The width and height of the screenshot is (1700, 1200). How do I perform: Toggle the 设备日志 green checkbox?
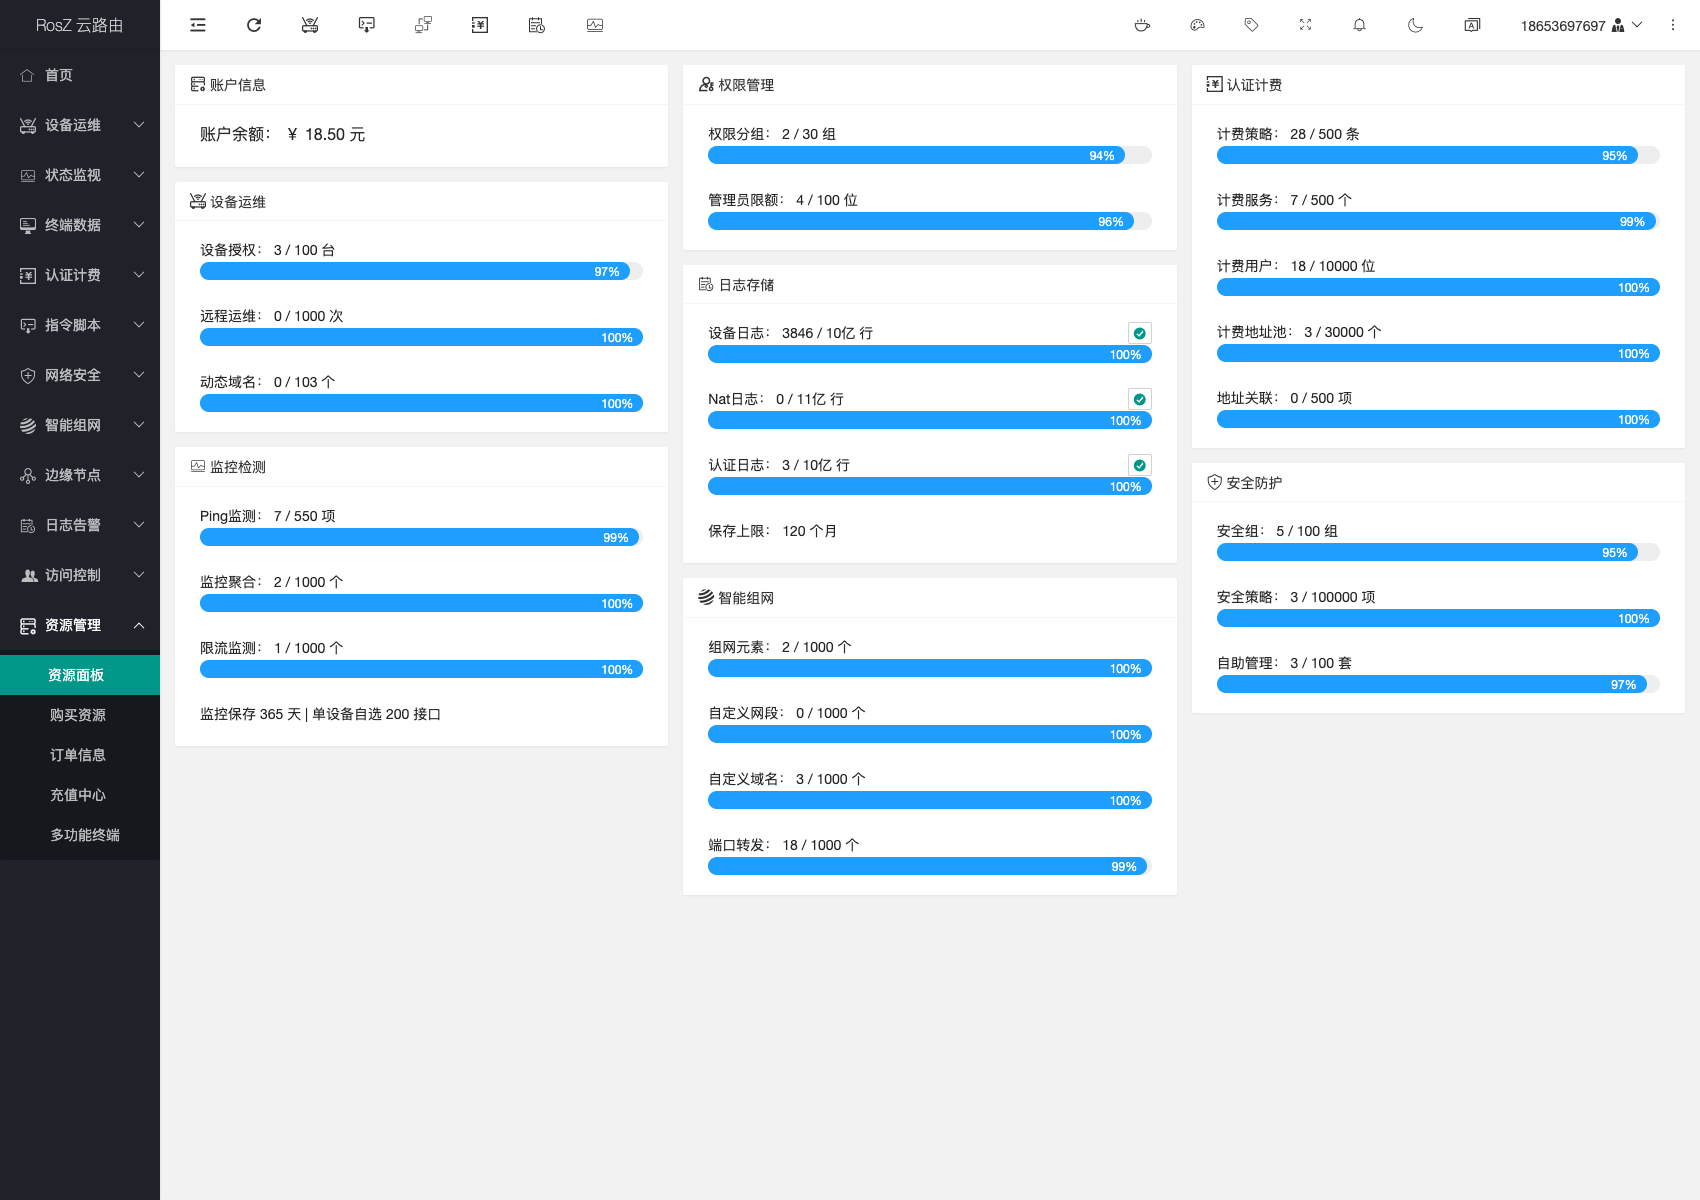(1139, 333)
